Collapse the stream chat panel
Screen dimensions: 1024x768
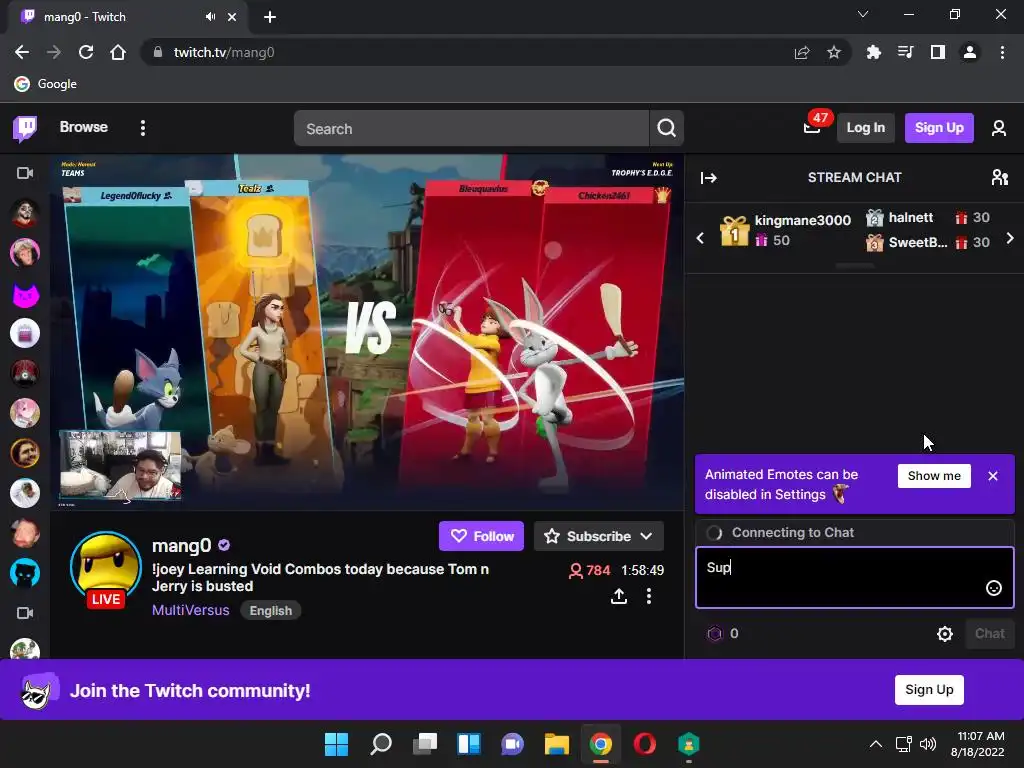[x=709, y=178]
